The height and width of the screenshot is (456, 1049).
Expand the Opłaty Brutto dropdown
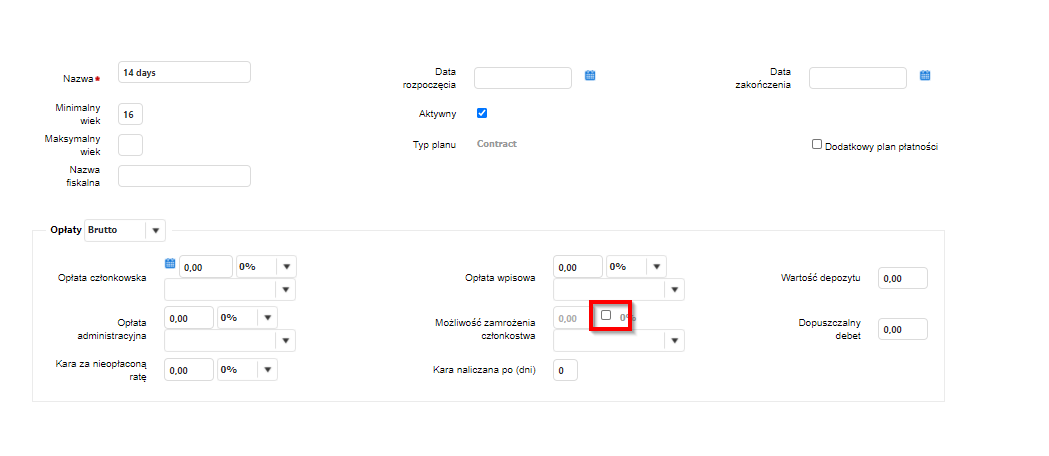[x=155, y=231]
